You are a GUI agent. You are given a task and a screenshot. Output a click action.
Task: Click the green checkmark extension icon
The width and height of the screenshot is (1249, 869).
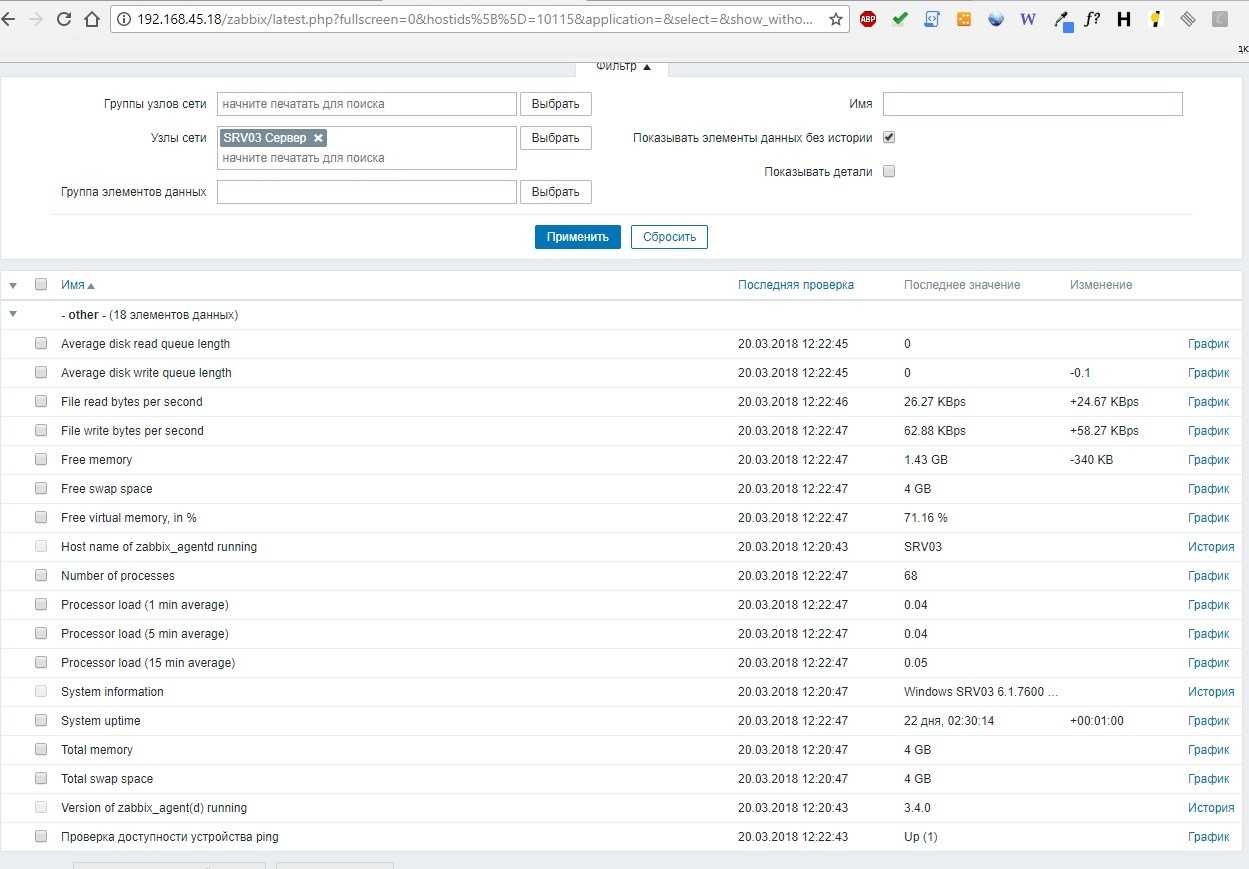point(899,19)
